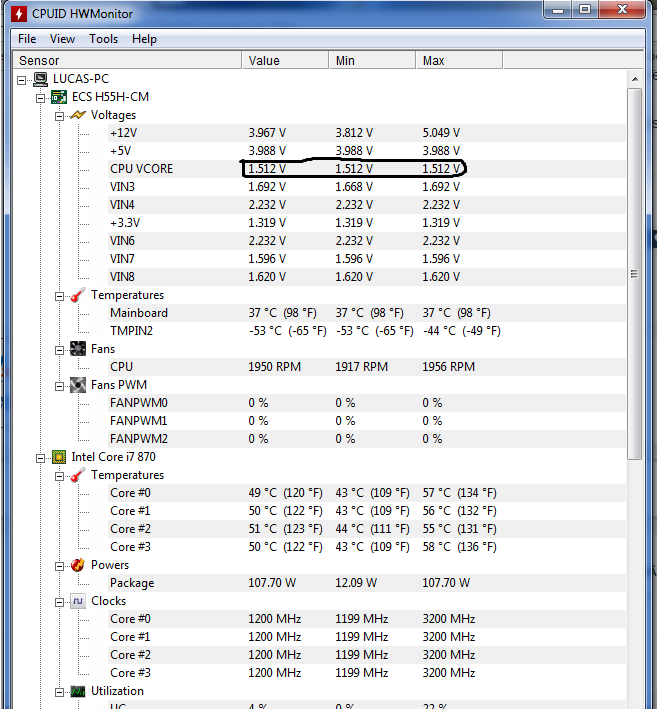This screenshot has width=661, height=713.
Task: Collapse the ECS H55H-CM node
Action: pos(40,99)
